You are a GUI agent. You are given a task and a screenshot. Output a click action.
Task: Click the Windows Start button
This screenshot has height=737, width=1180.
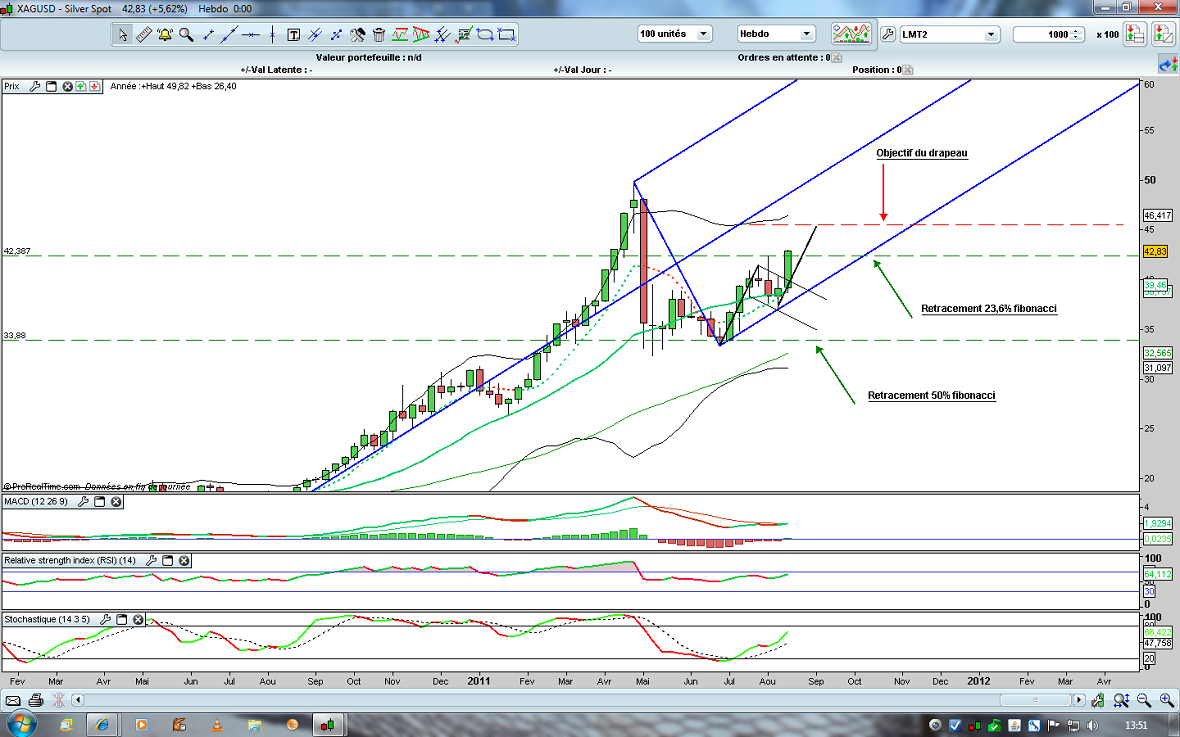tap(22, 723)
